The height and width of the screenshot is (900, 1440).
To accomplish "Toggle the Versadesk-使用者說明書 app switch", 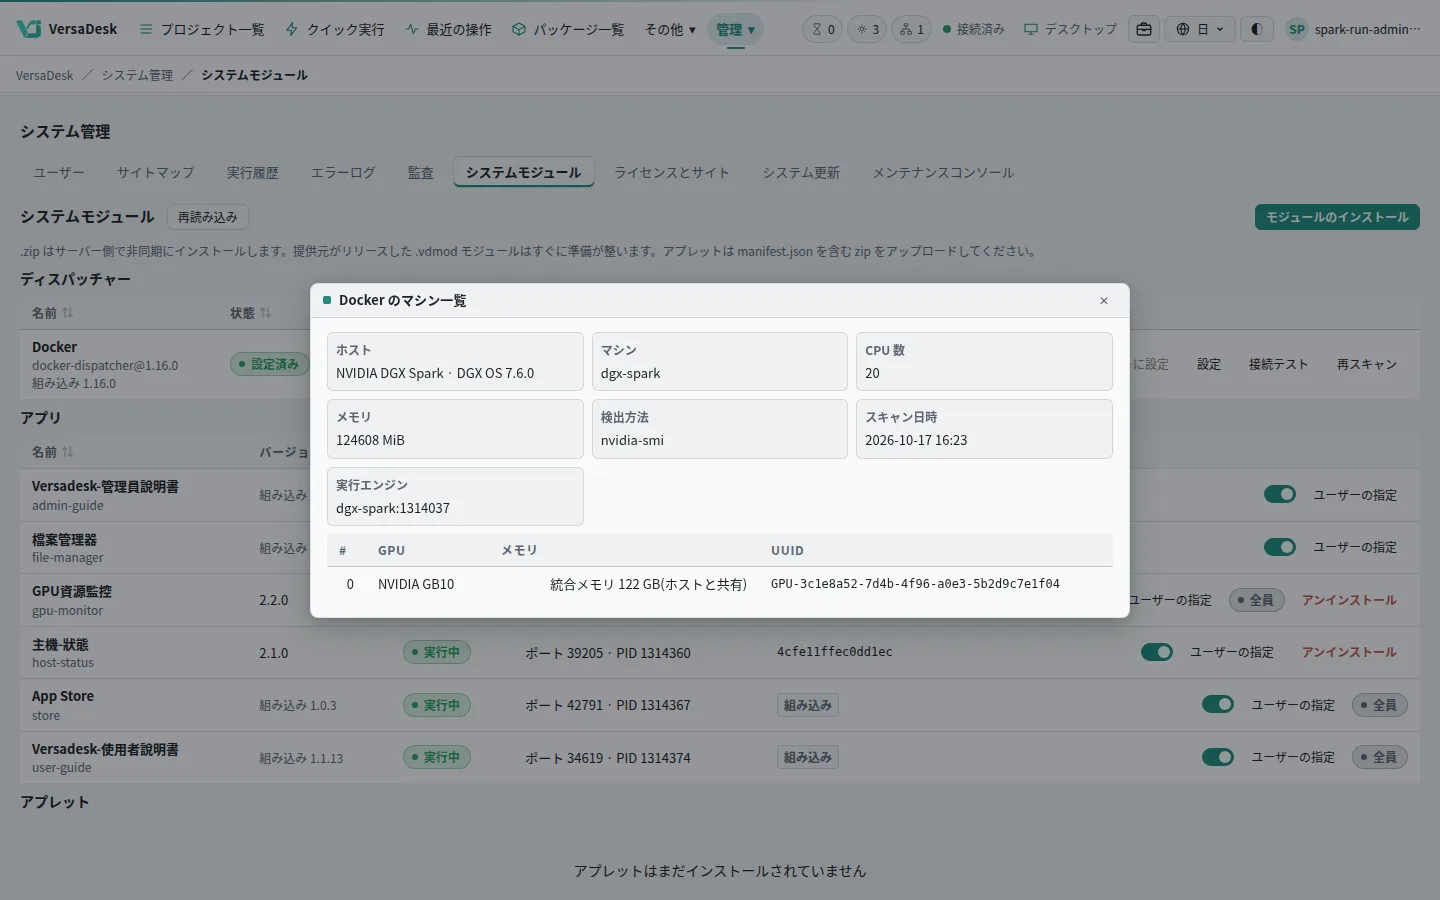I will (1218, 757).
